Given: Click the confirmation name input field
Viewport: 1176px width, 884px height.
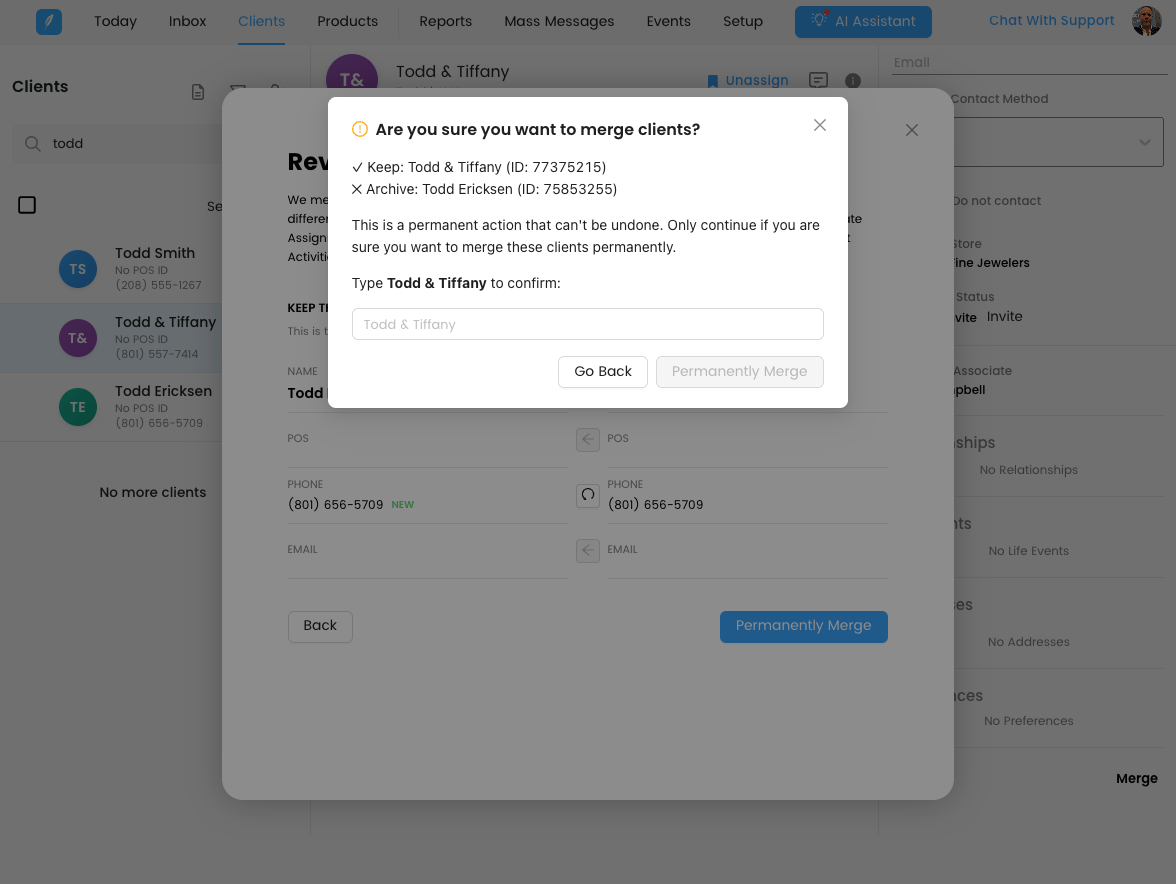Looking at the screenshot, I should (588, 324).
